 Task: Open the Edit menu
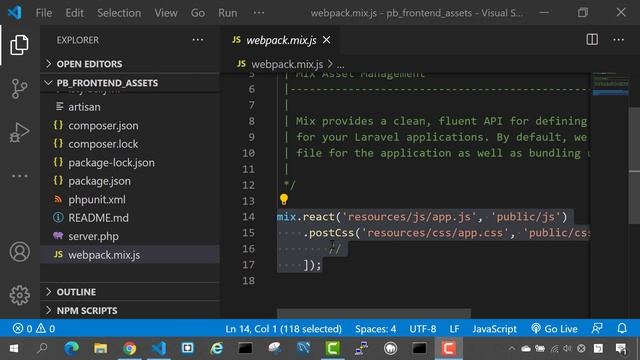click(x=74, y=13)
